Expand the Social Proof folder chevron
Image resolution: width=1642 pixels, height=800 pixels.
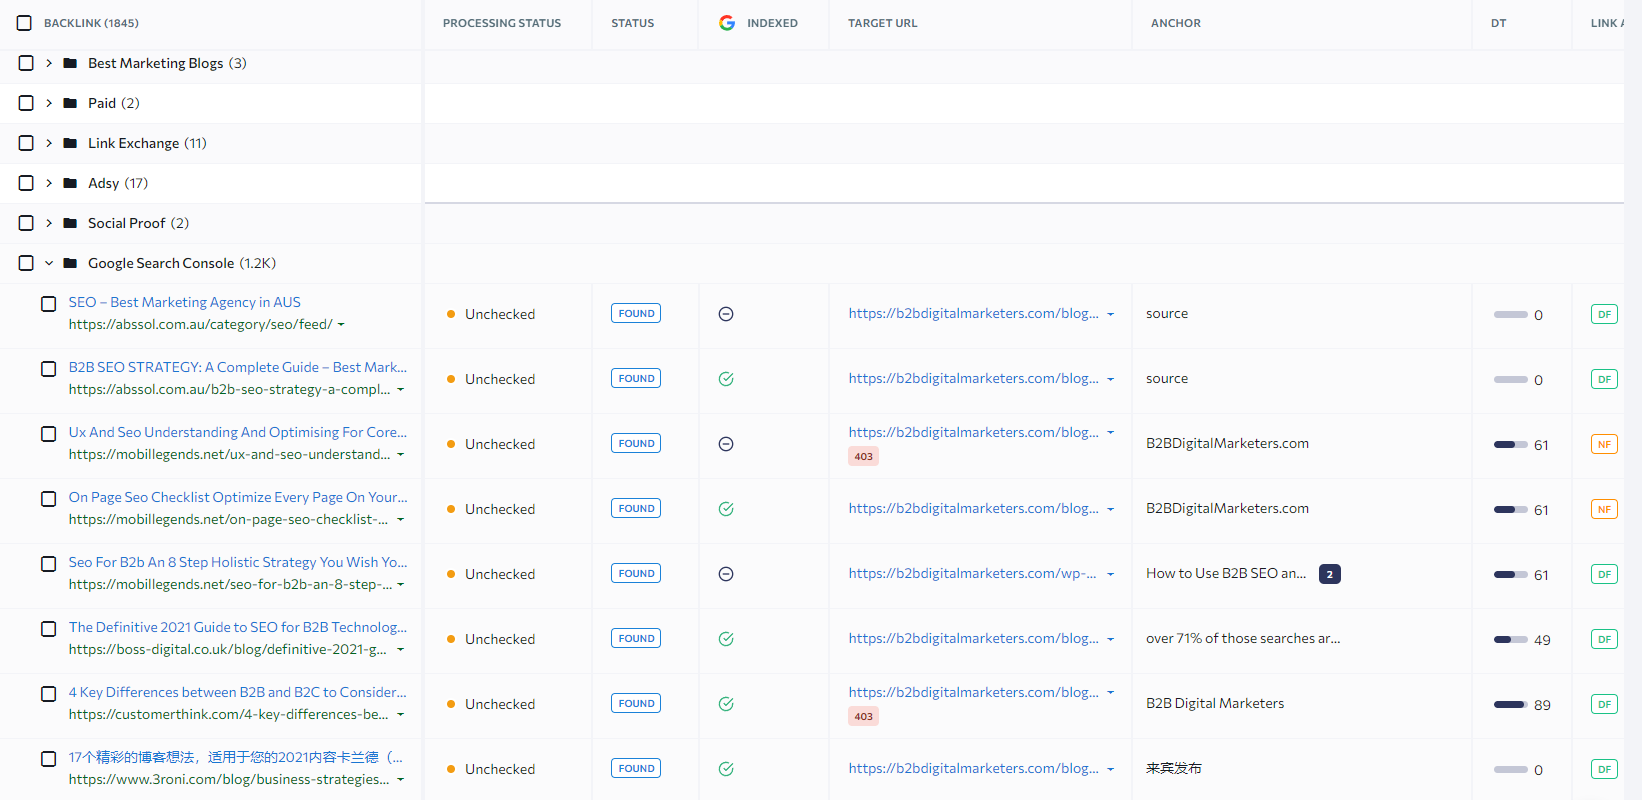(49, 223)
